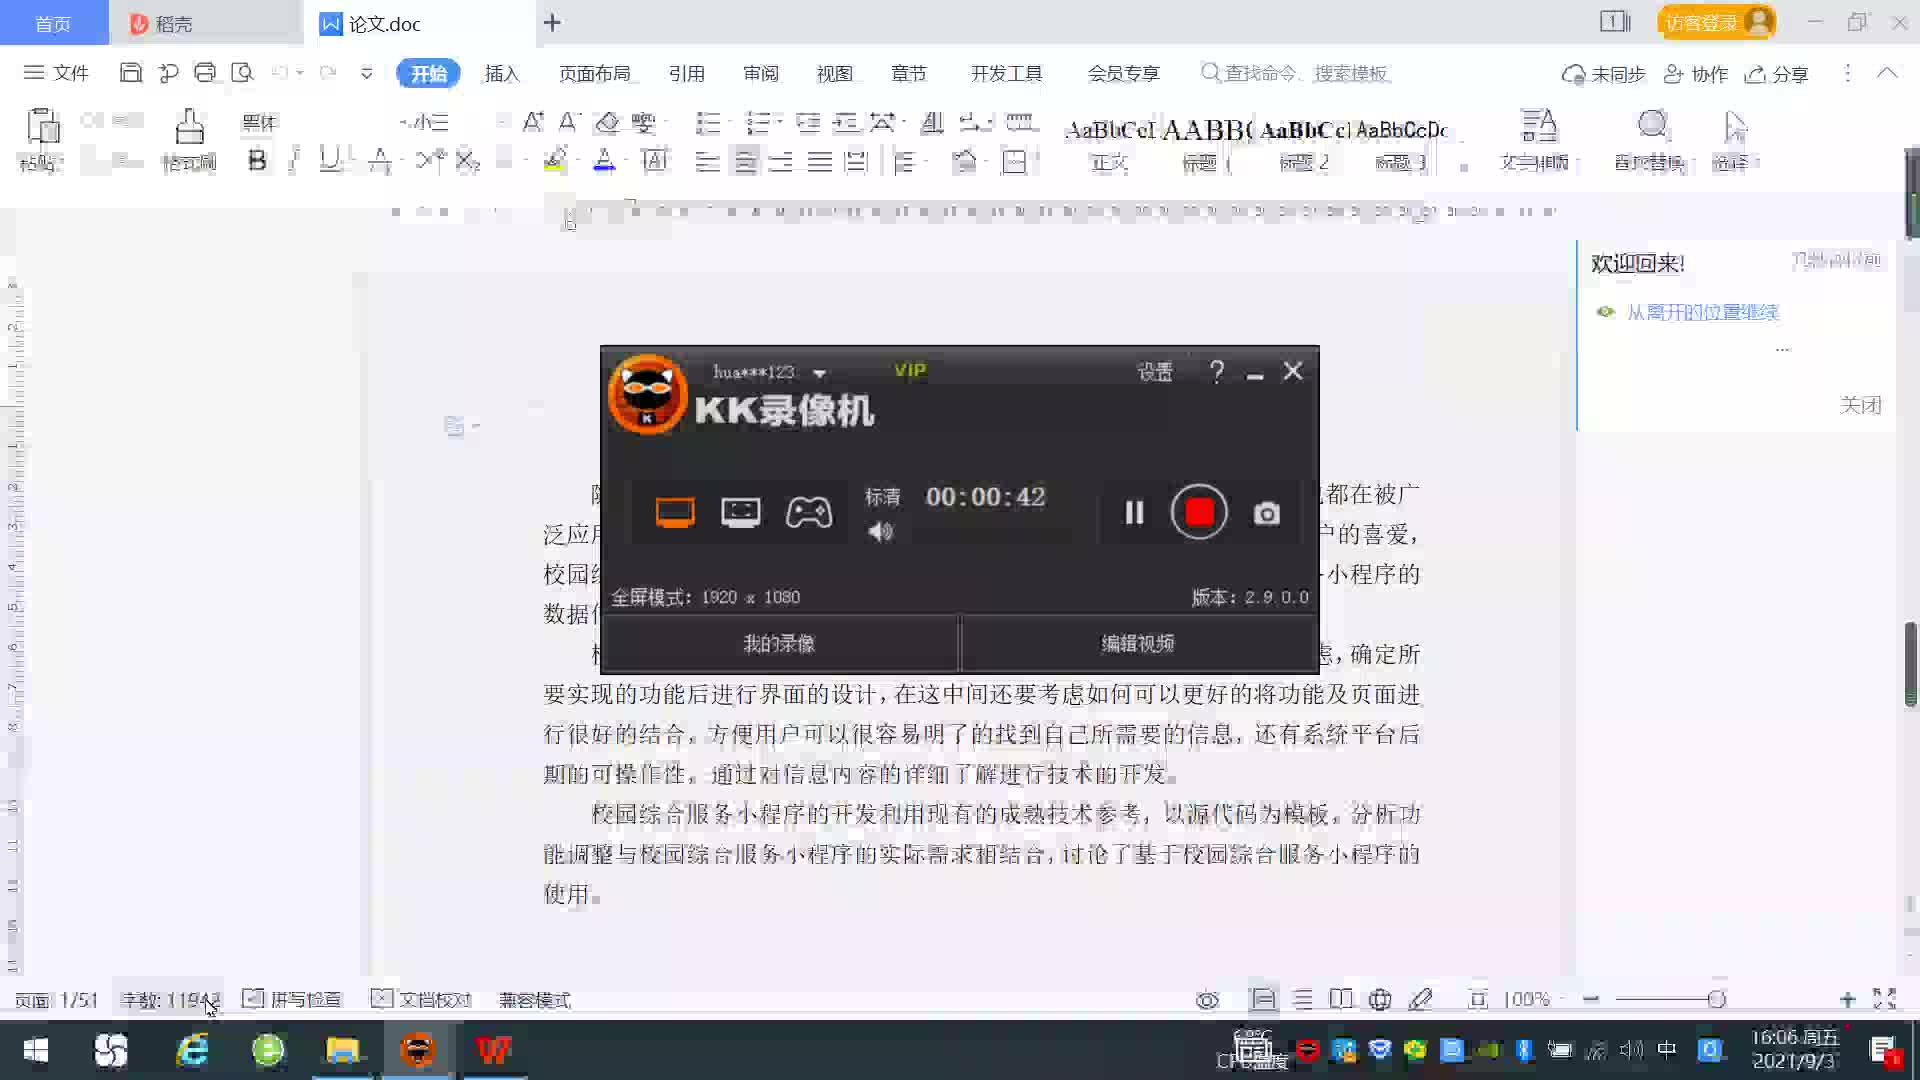Screen dimensions: 1920x1080
Task: Click the red stop recording button
Action: click(x=1199, y=512)
